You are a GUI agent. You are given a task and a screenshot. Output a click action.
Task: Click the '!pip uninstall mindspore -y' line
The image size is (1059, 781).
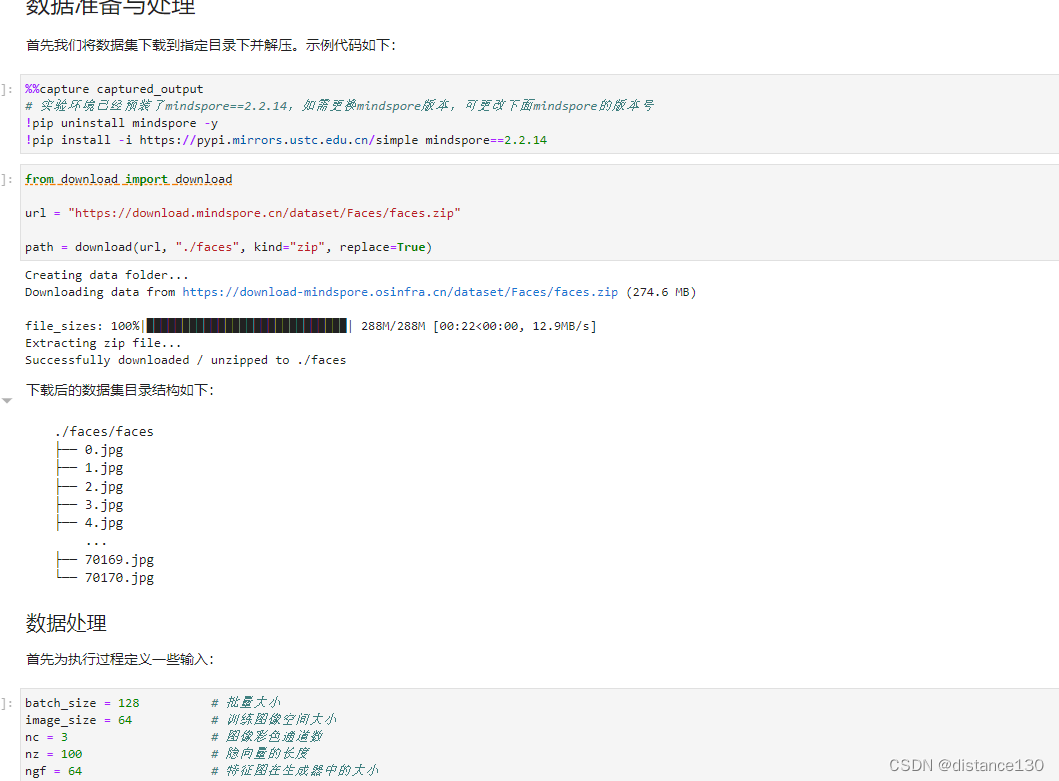pyautogui.click(x=122, y=123)
